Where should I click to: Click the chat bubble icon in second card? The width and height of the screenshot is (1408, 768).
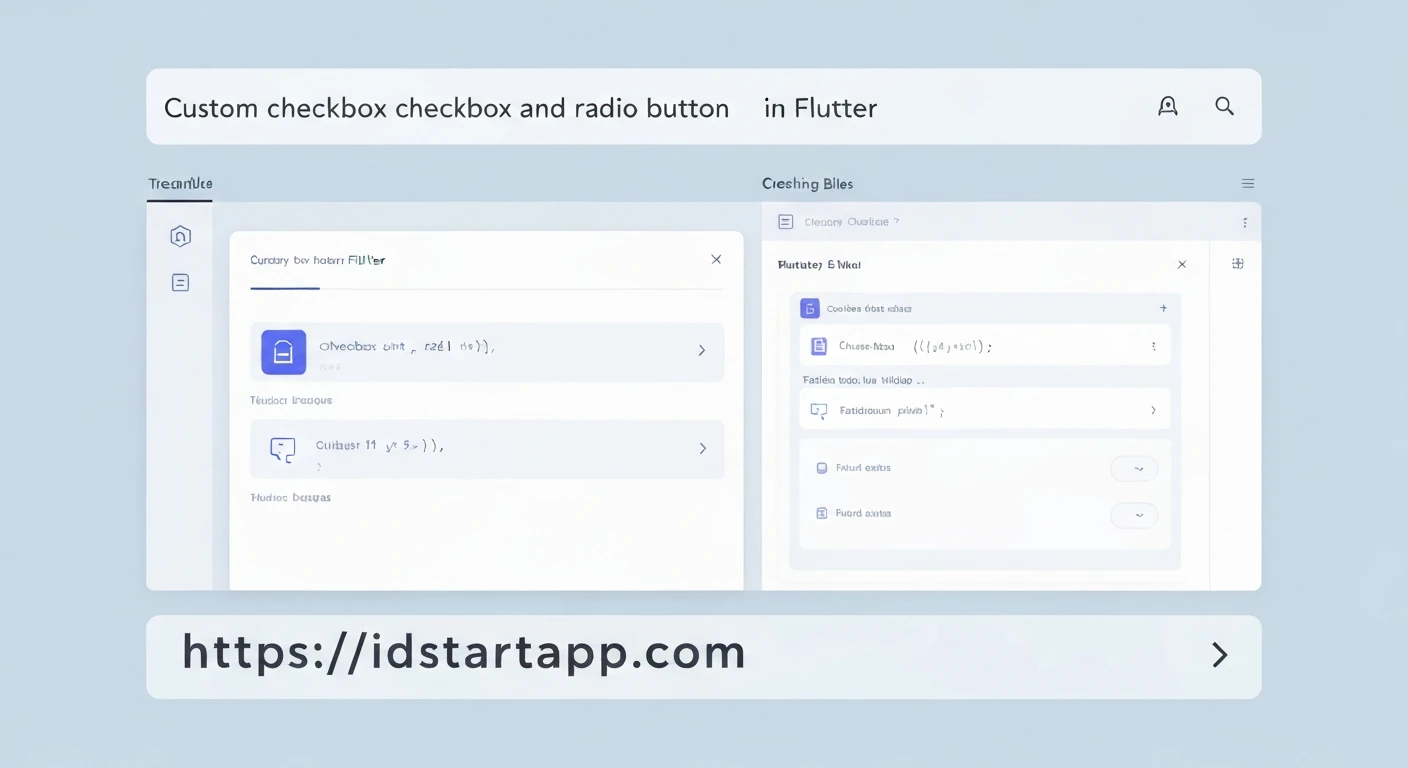point(283,449)
